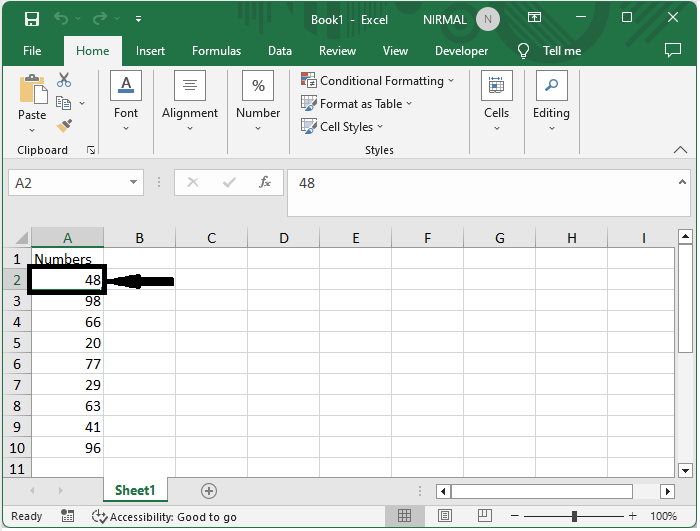Click the Tell me lightbulb search

coord(549,51)
